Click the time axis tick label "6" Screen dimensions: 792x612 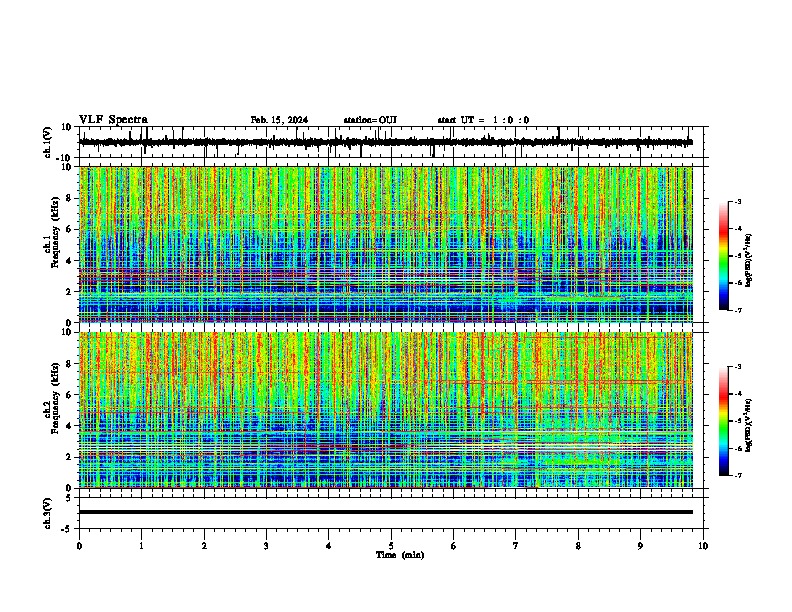tap(454, 546)
